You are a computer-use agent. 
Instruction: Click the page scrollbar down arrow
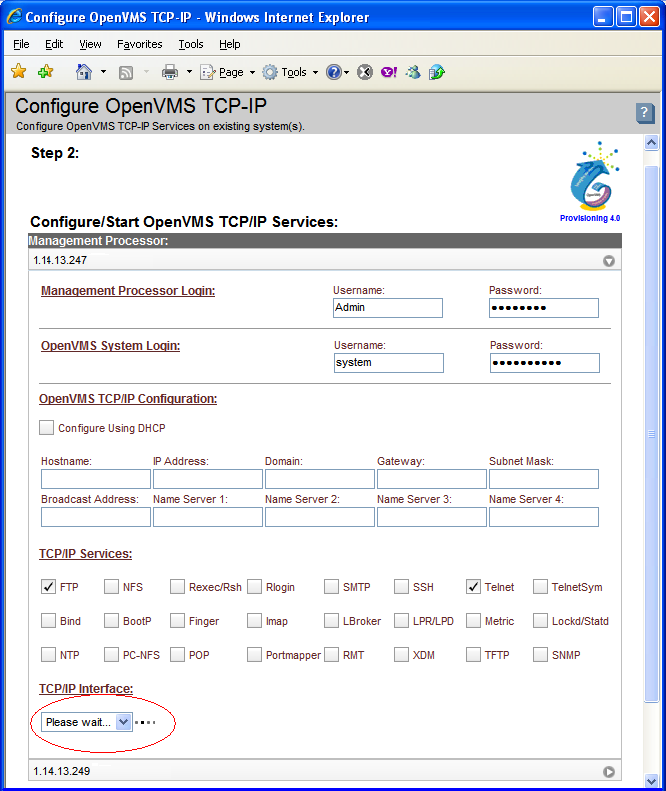[651, 780]
